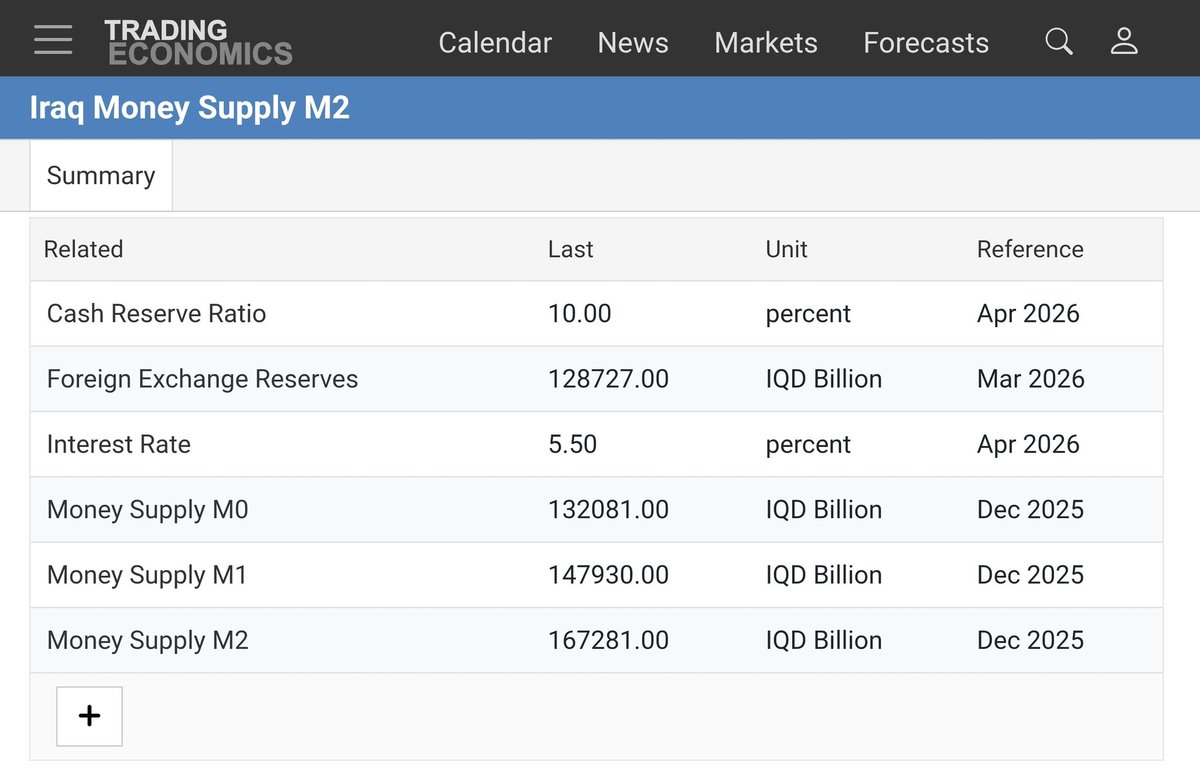Click the Interest Rate link
The height and width of the screenshot is (775, 1200).
(119, 444)
